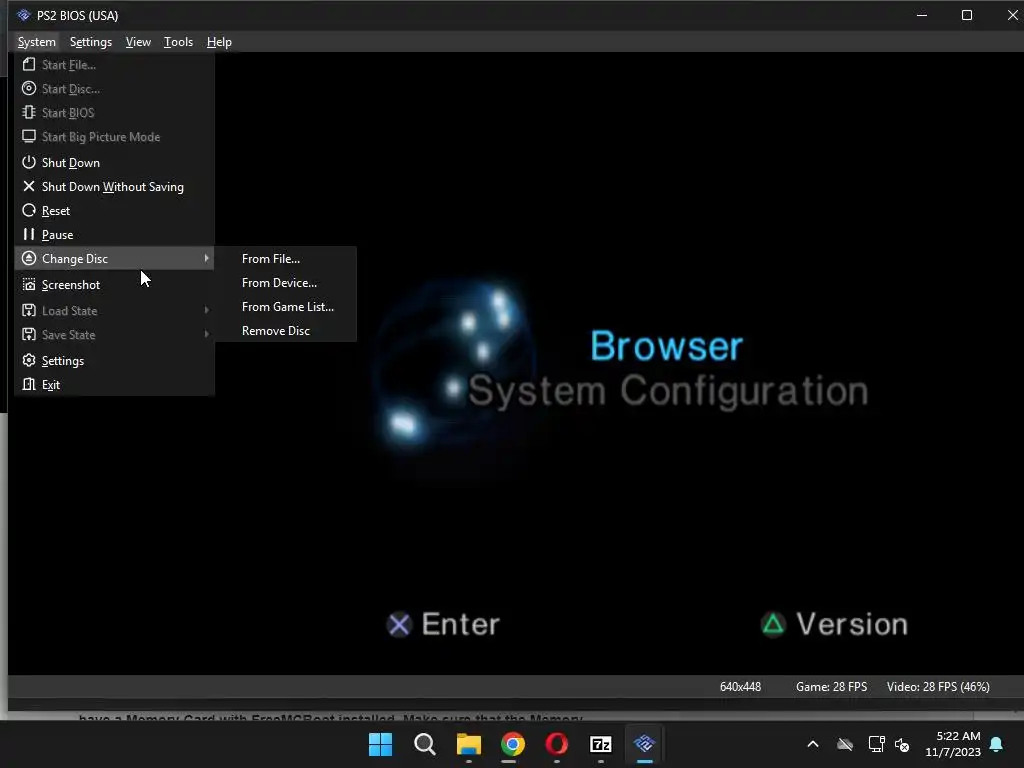Screen dimensions: 1024x768
Task: Click the PCSX2 logo in title bar
Action: click(24, 15)
